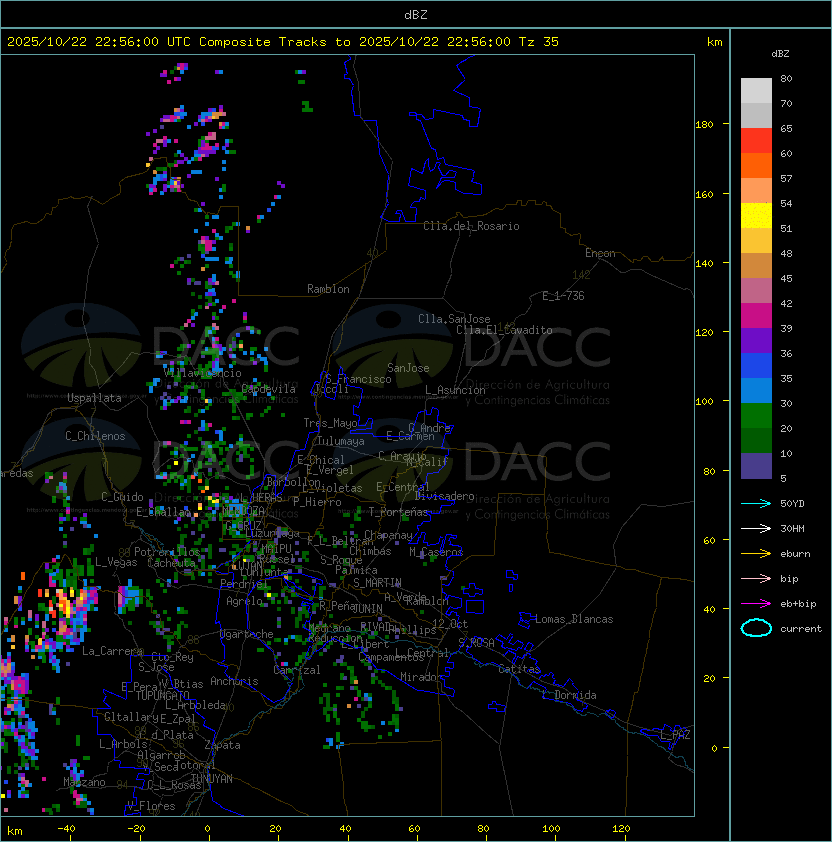Viewport: 832px width, 842px height.
Task: Click the 'Divisadero' place label
Action: click(445, 496)
